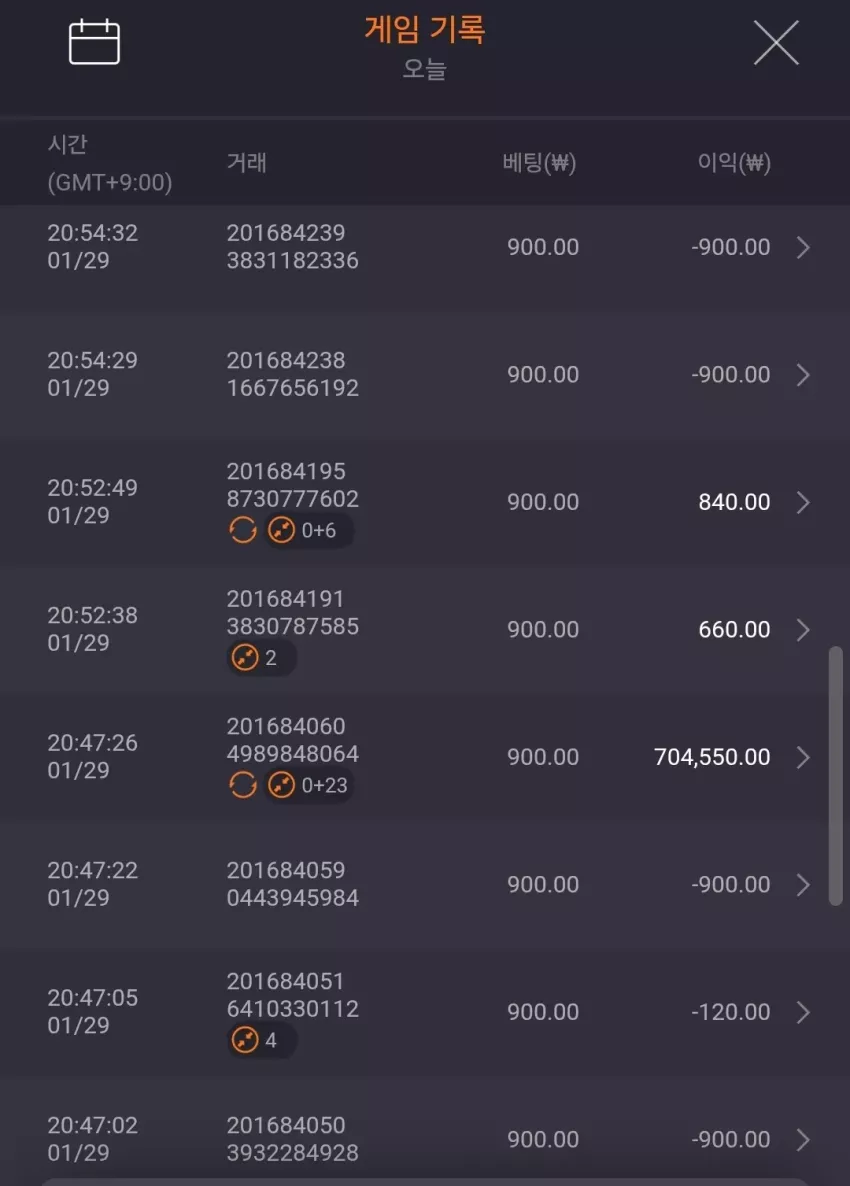Click the 게임 기록 title

coord(425,29)
